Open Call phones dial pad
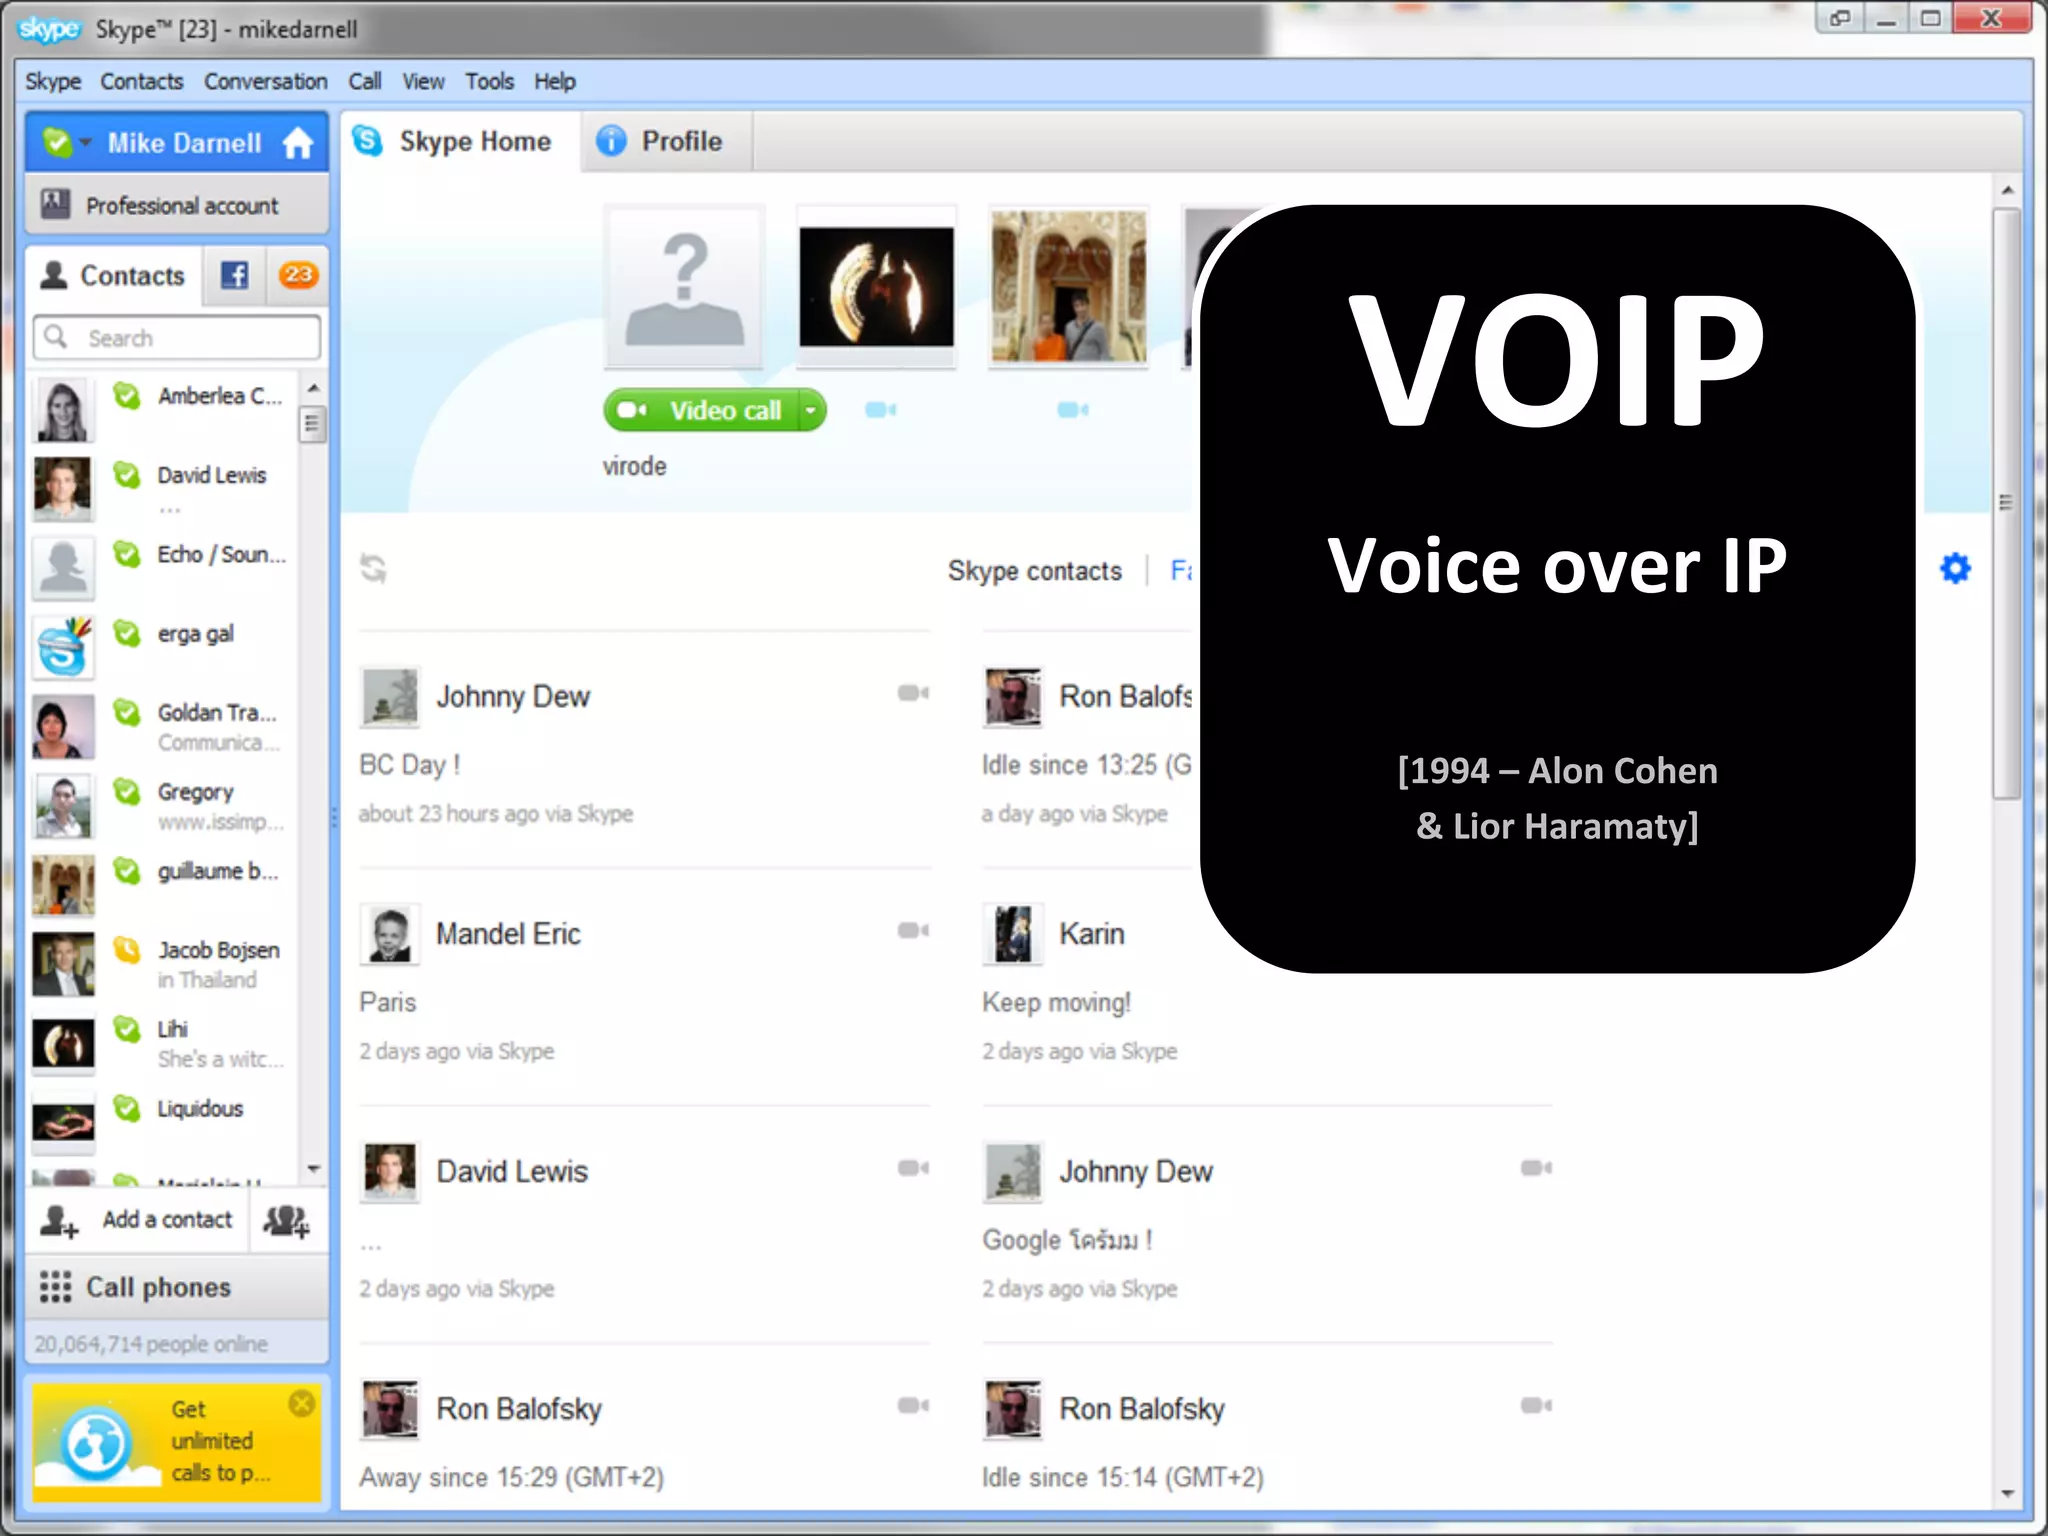Screen dimensions: 2048x1536 point(177,1287)
